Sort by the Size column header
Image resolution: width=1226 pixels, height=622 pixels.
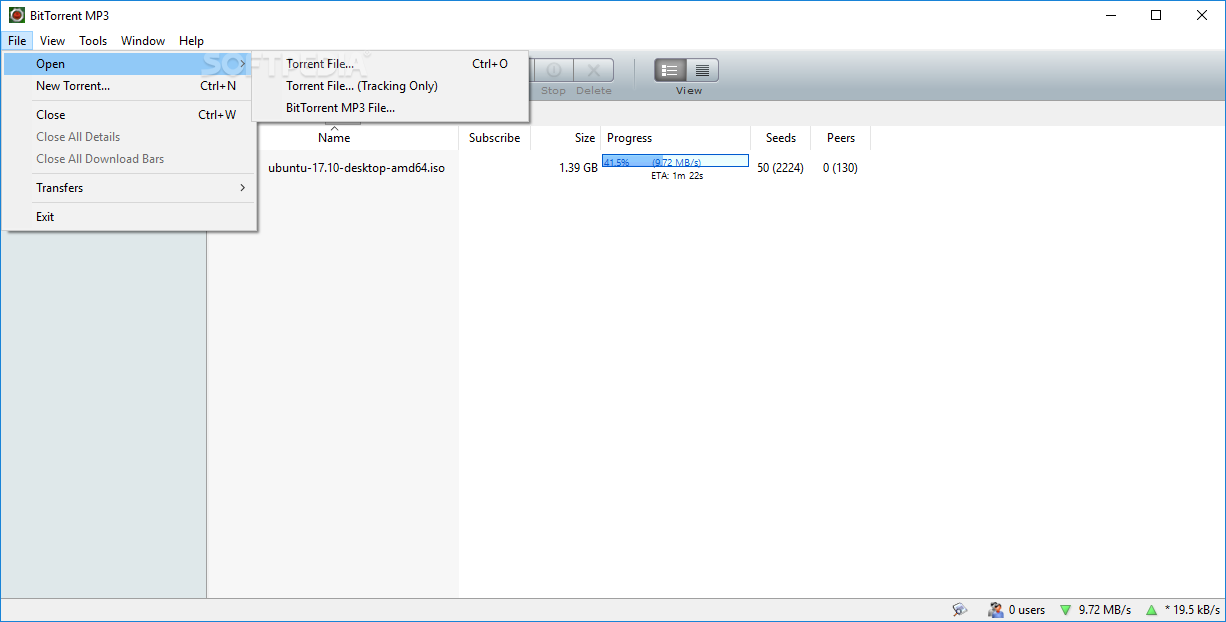pos(566,138)
